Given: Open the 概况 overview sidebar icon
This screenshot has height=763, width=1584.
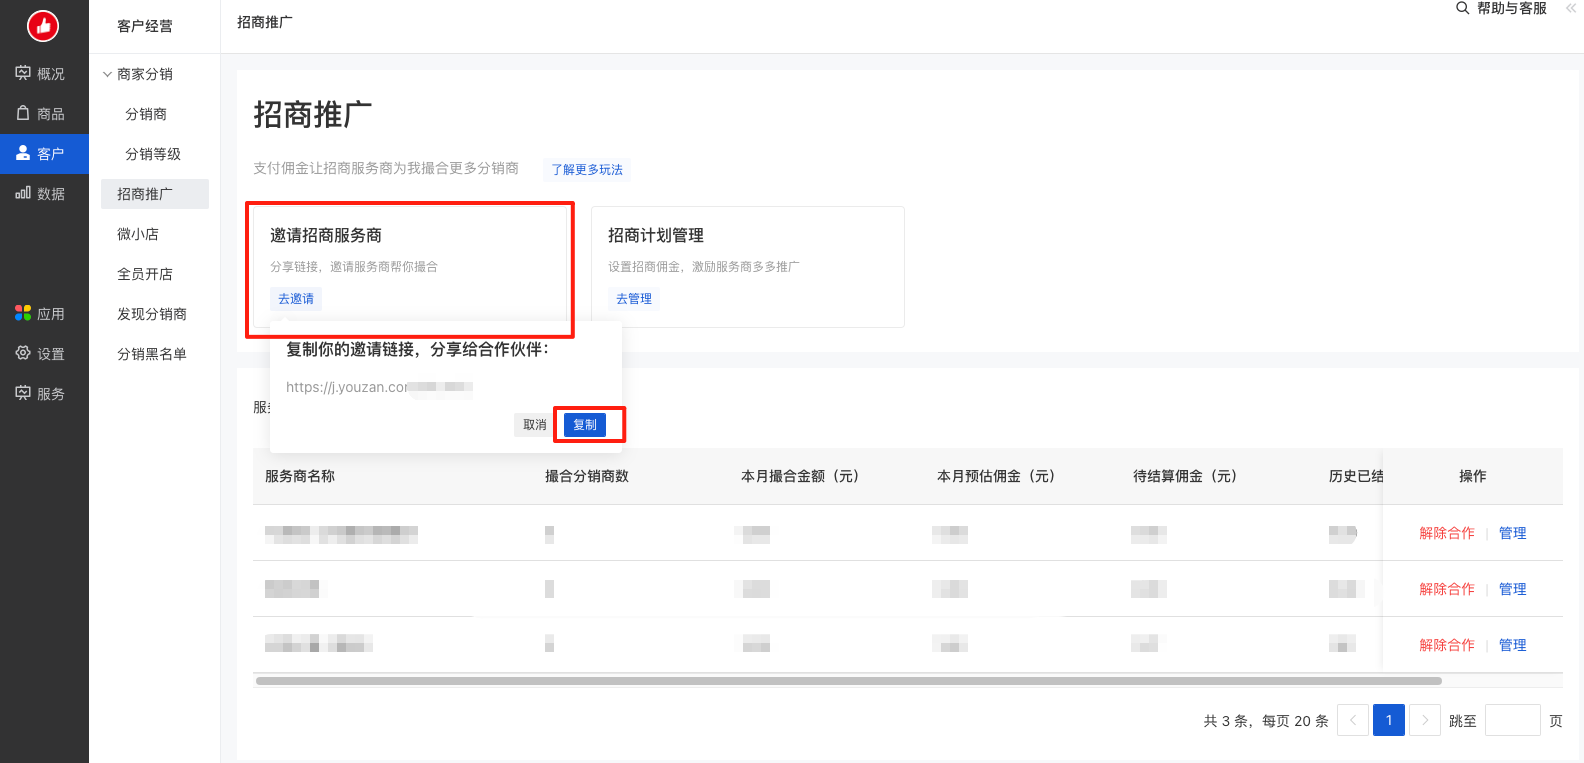Looking at the screenshot, I should click(x=23, y=73).
